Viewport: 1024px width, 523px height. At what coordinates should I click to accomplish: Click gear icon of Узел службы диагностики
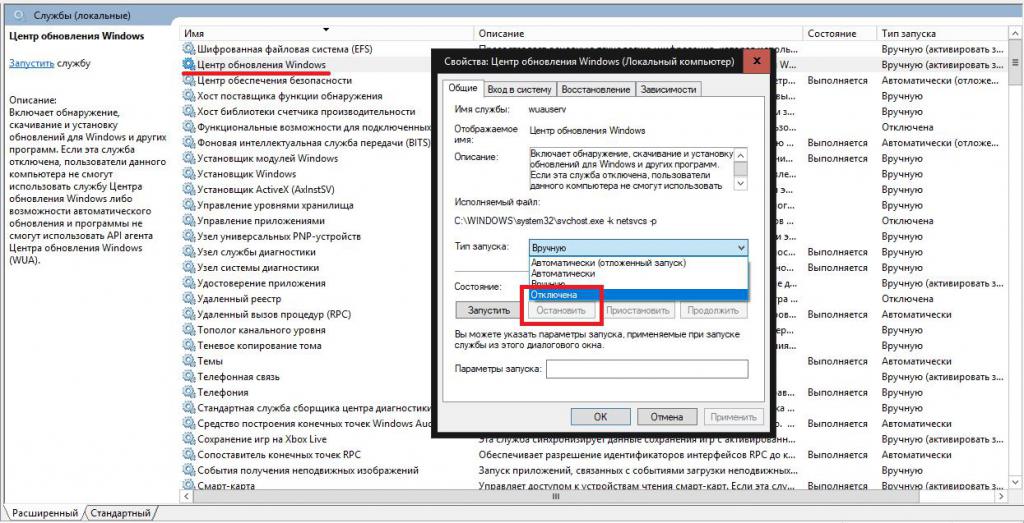pyautogui.click(x=189, y=252)
